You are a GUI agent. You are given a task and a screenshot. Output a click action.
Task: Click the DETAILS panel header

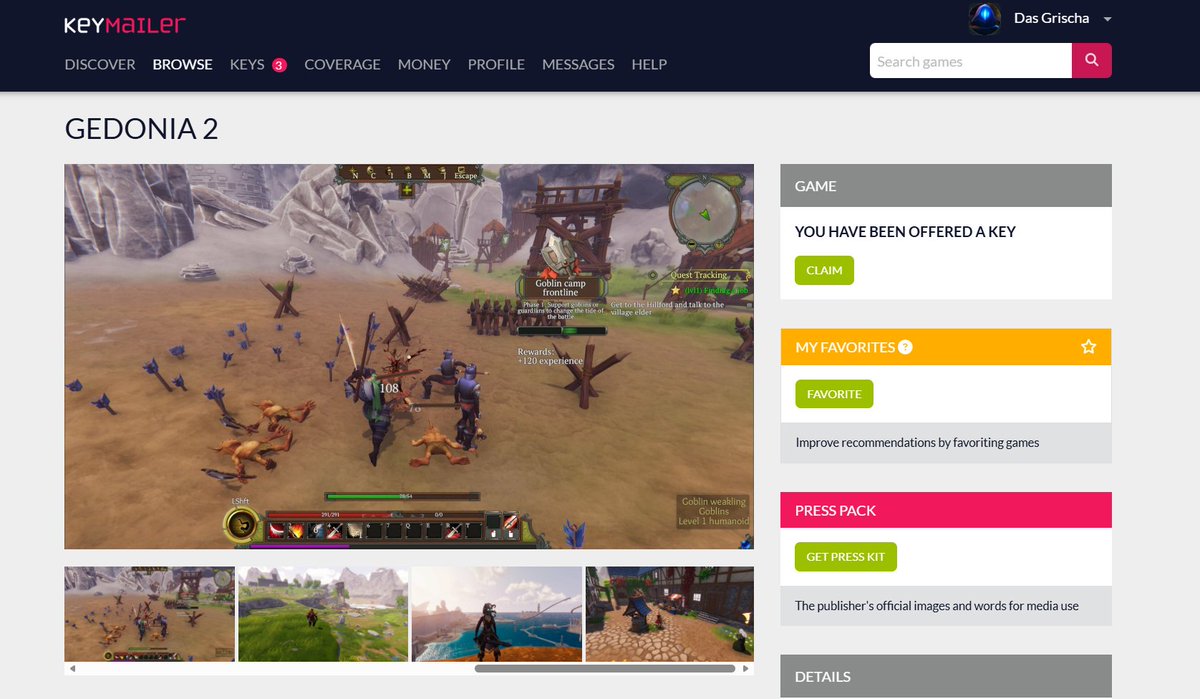[x=946, y=676]
